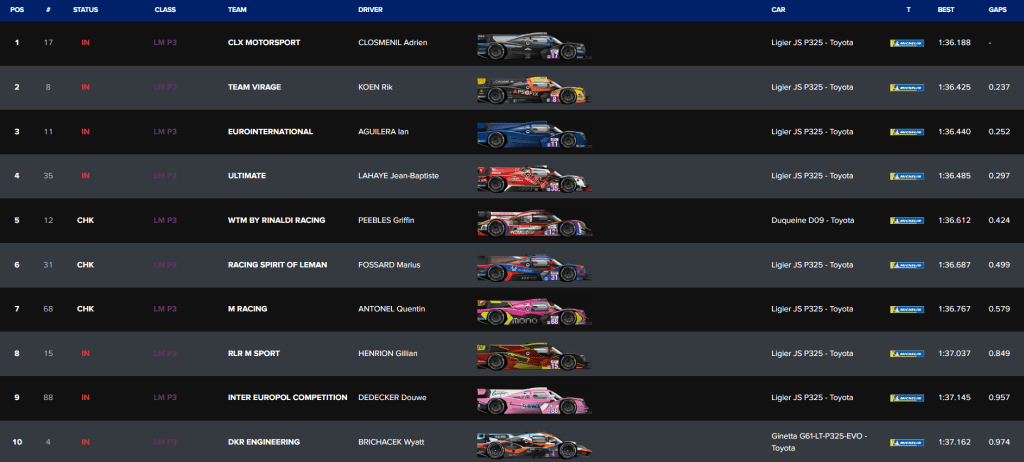Click Michelin tyre logo in CLX Motorsport row
The height and width of the screenshot is (462, 1024).
(906, 43)
